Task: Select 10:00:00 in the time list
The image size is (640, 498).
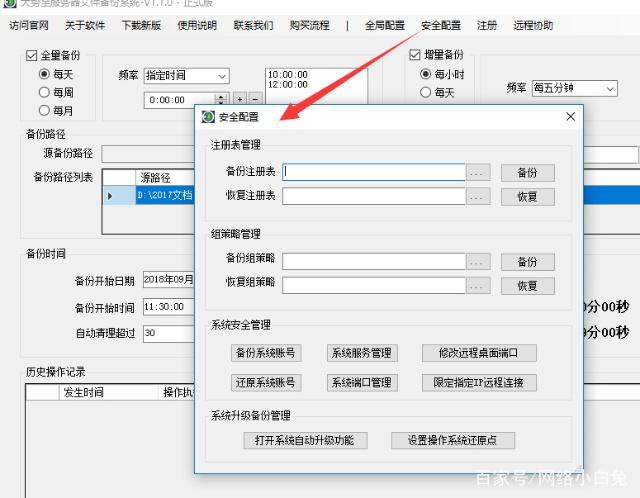Action: pyautogui.click(x=288, y=74)
